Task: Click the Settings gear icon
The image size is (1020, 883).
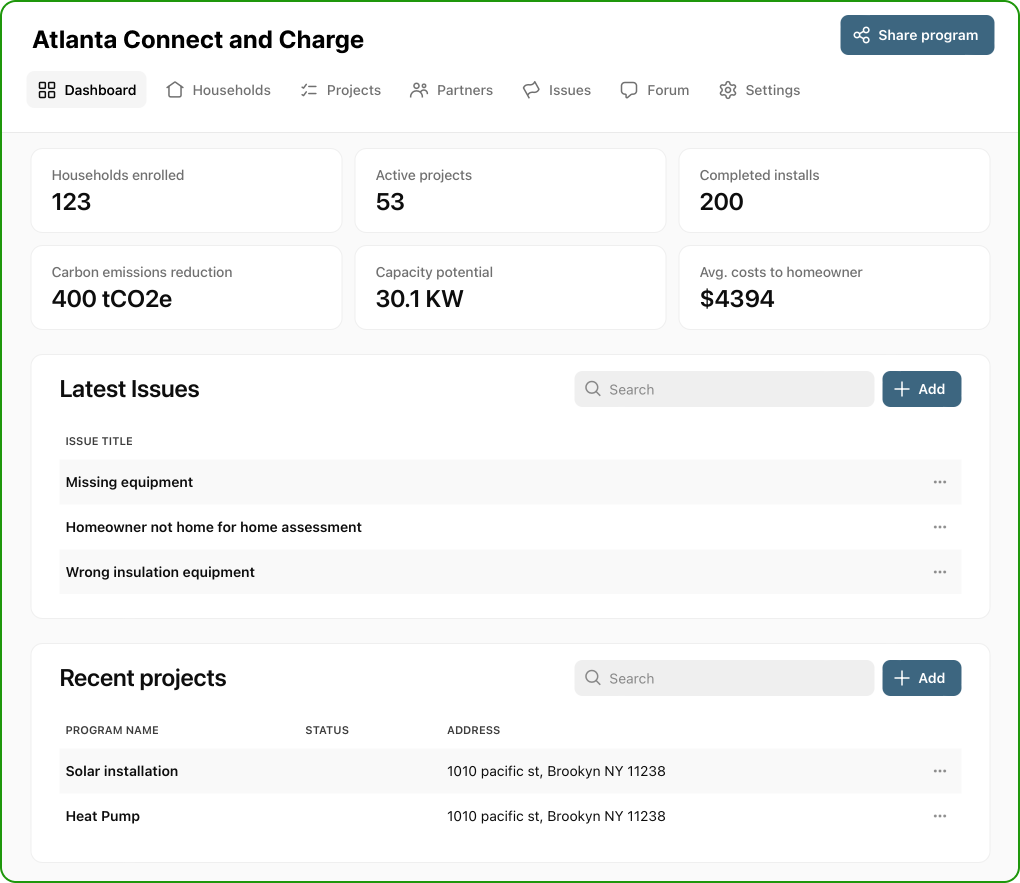Action: (x=728, y=90)
